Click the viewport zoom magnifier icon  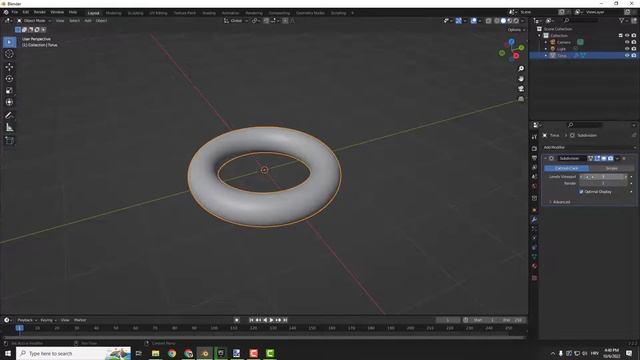coord(521,69)
